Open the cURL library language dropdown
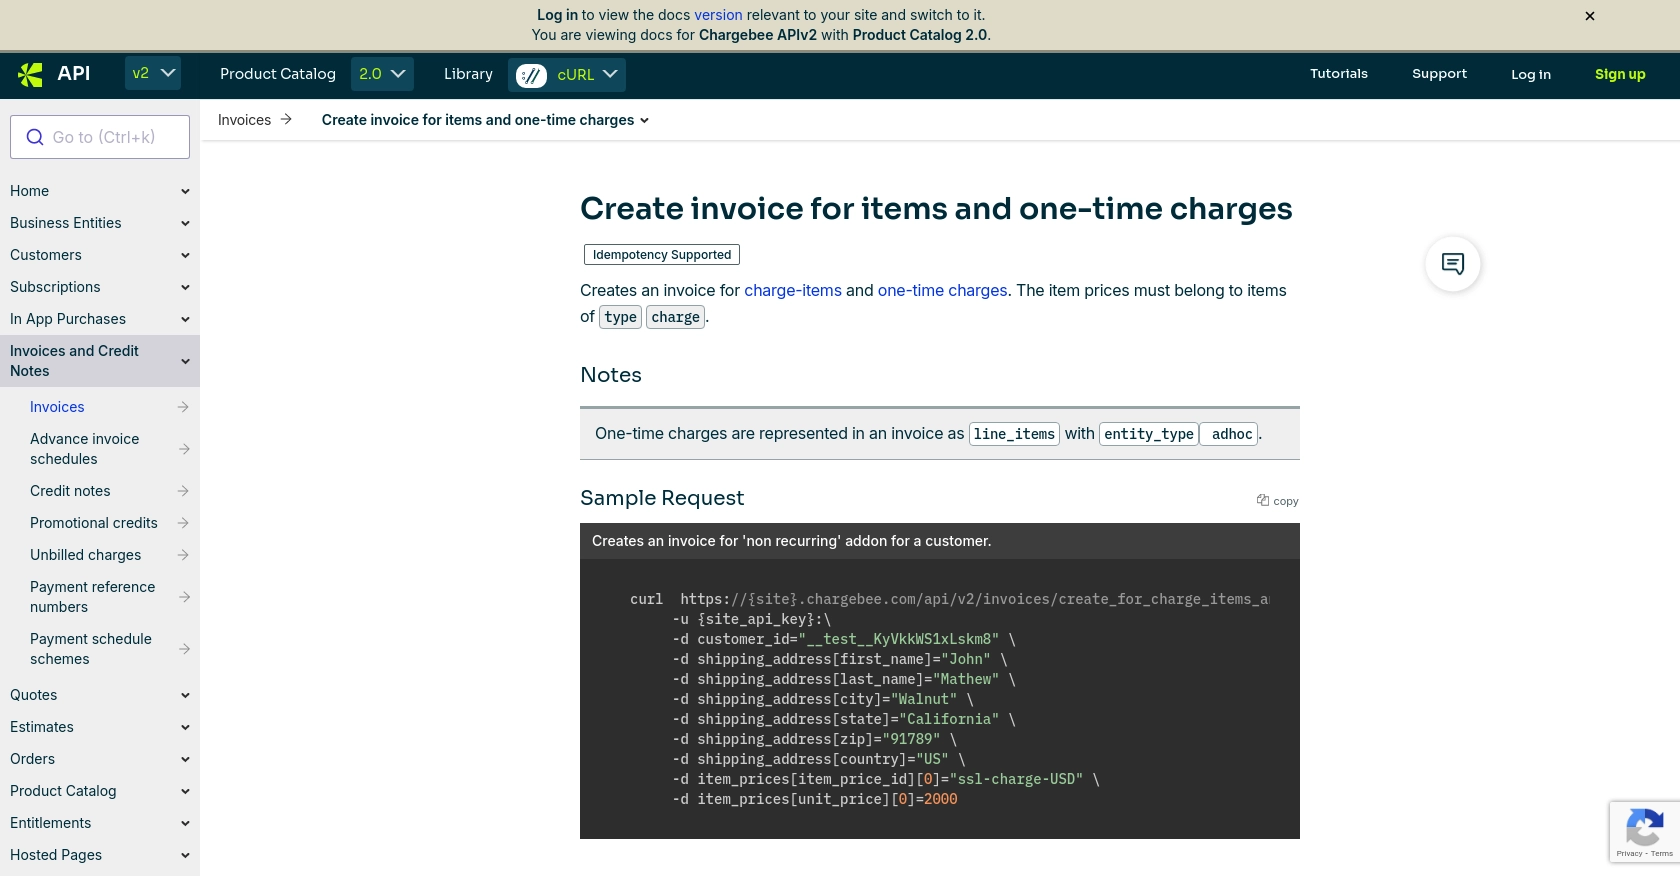This screenshot has width=1680, height=876. tap(567, 75)
